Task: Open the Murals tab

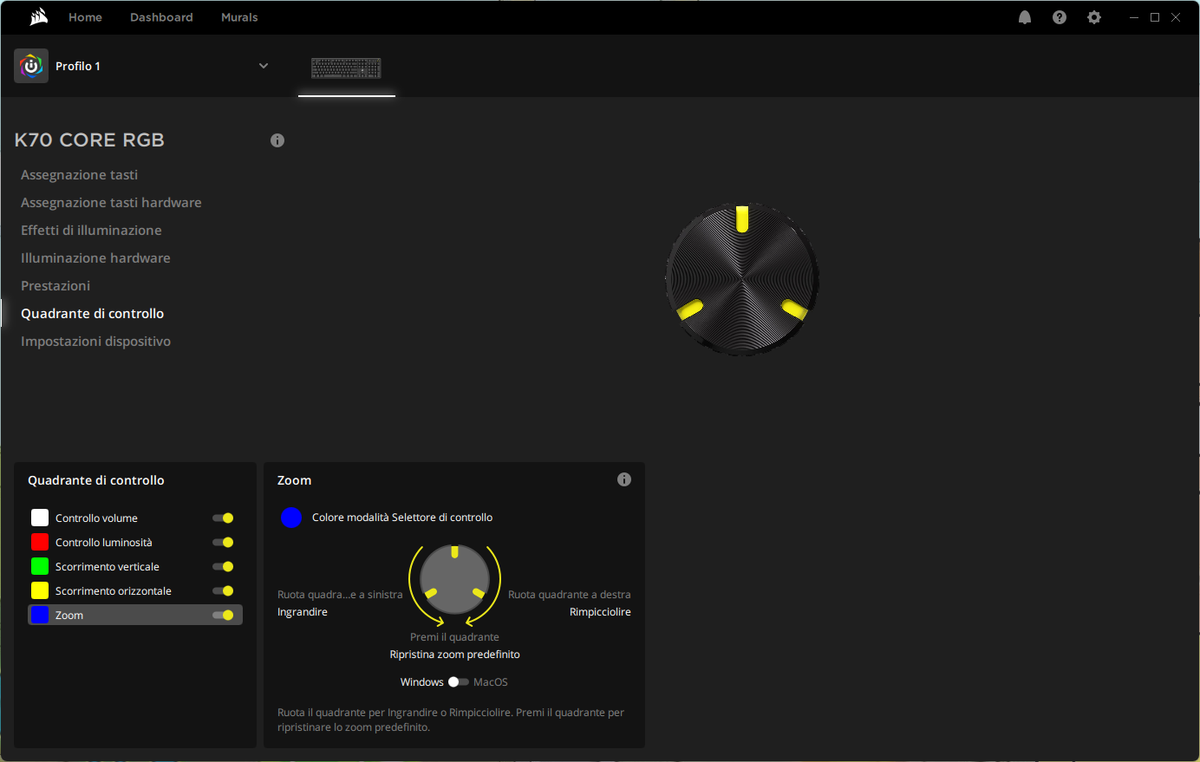Action: tap(239, 17)
